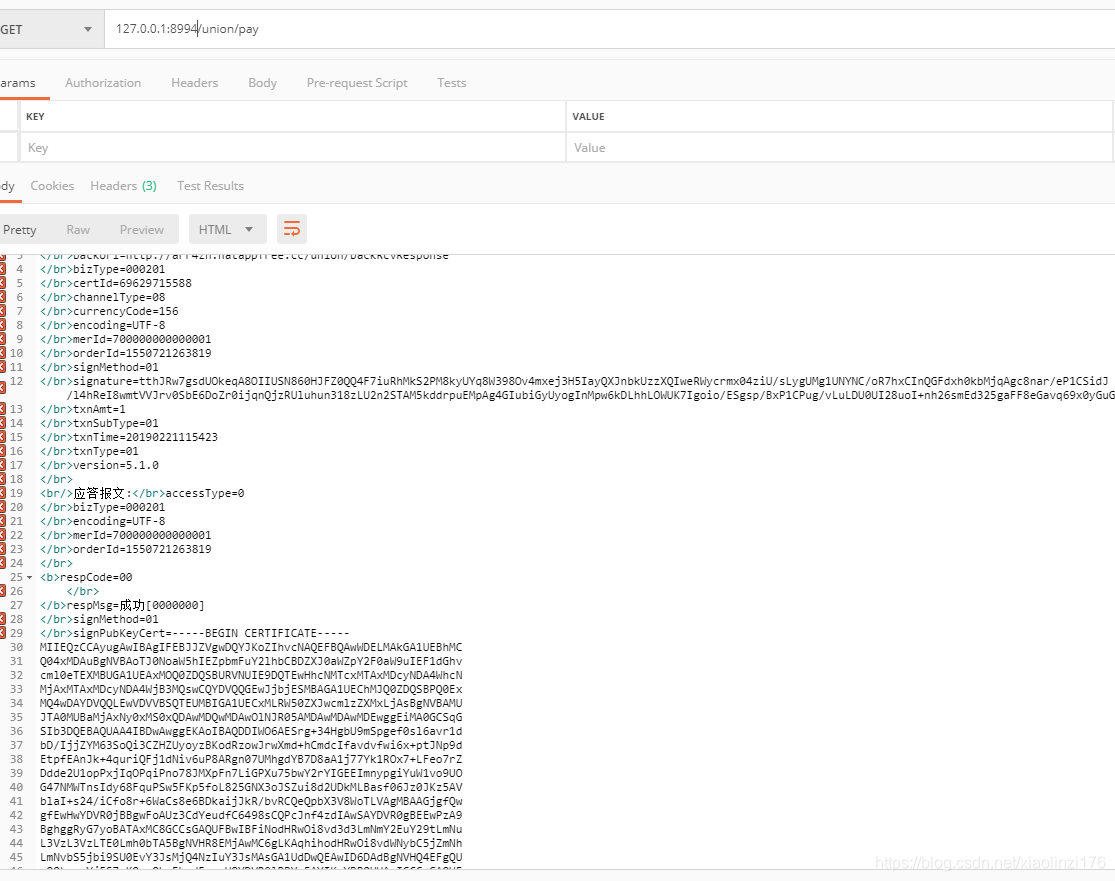
Task: Select the respMsg=成功[0000000] line
Action: (122, 605)
